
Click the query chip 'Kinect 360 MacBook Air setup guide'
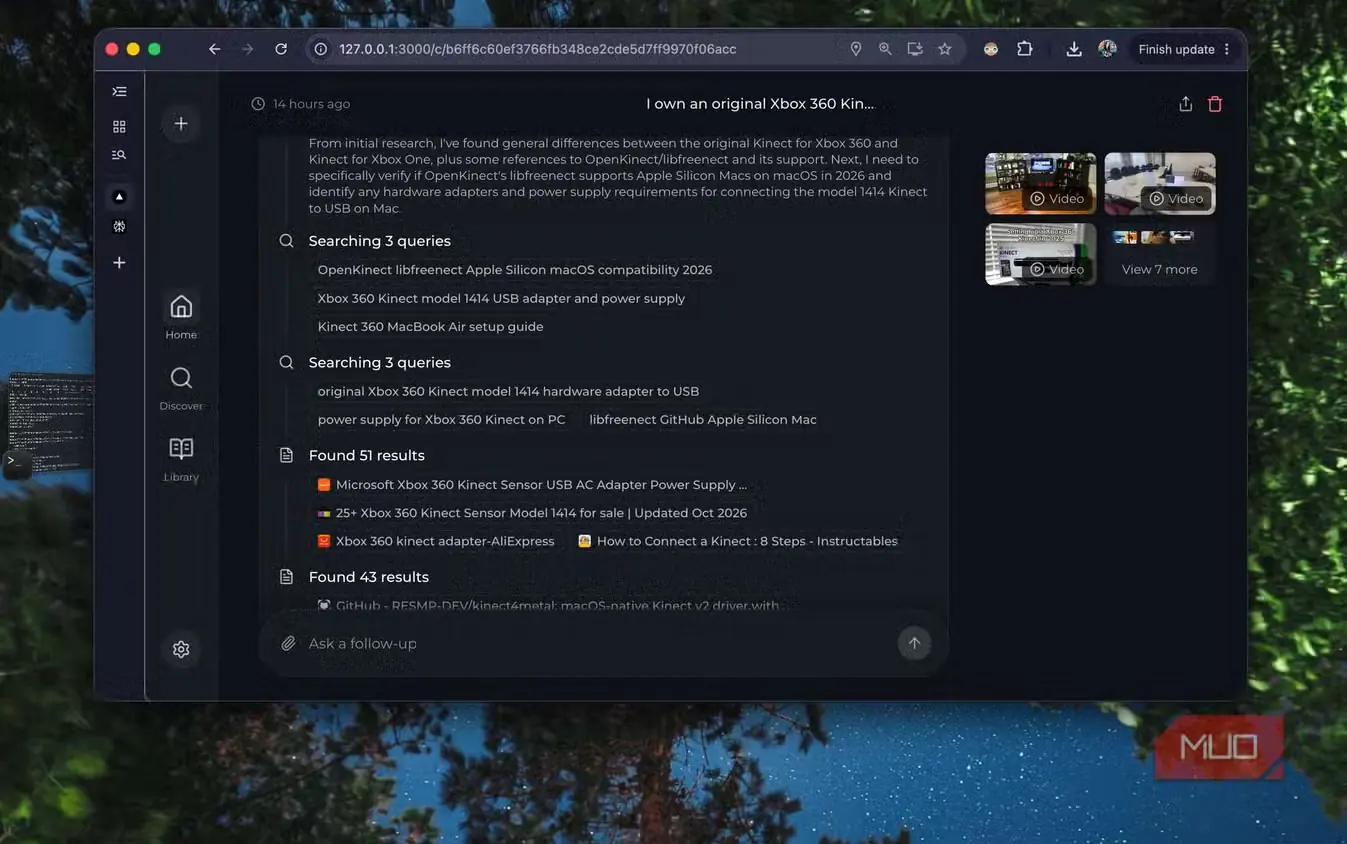tap(431, 327)
